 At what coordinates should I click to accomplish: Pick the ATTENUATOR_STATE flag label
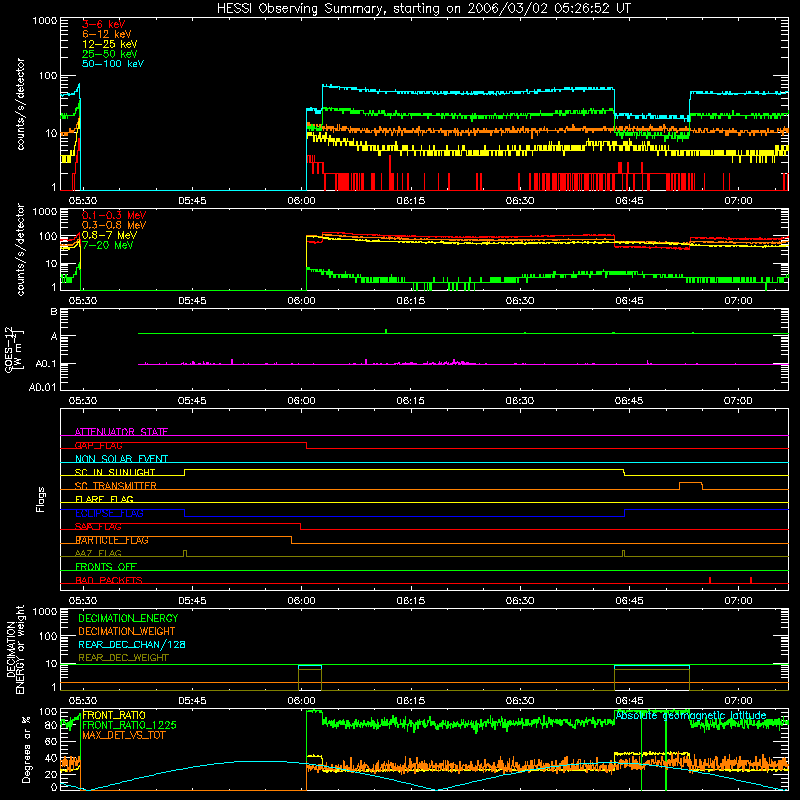[121, 432]
